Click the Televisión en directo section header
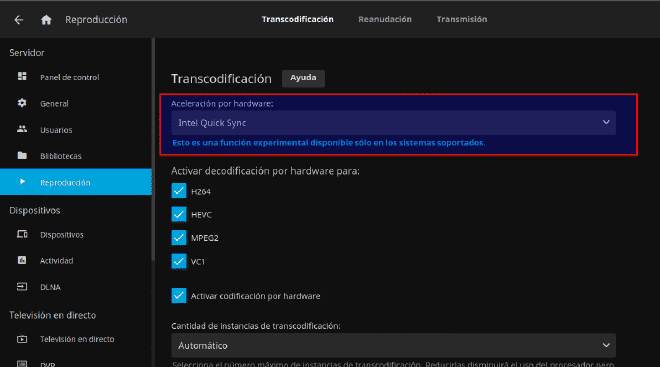This screenshot has width=660, height=367. coord(53,315)
